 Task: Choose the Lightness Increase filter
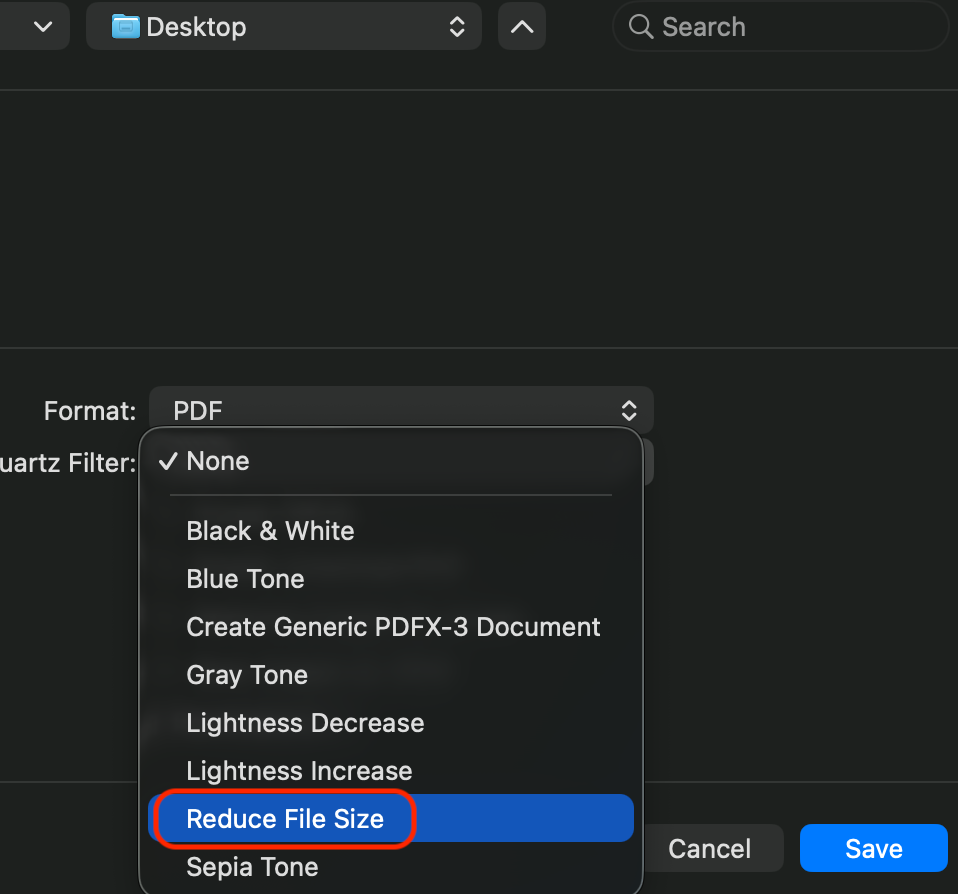299,771
